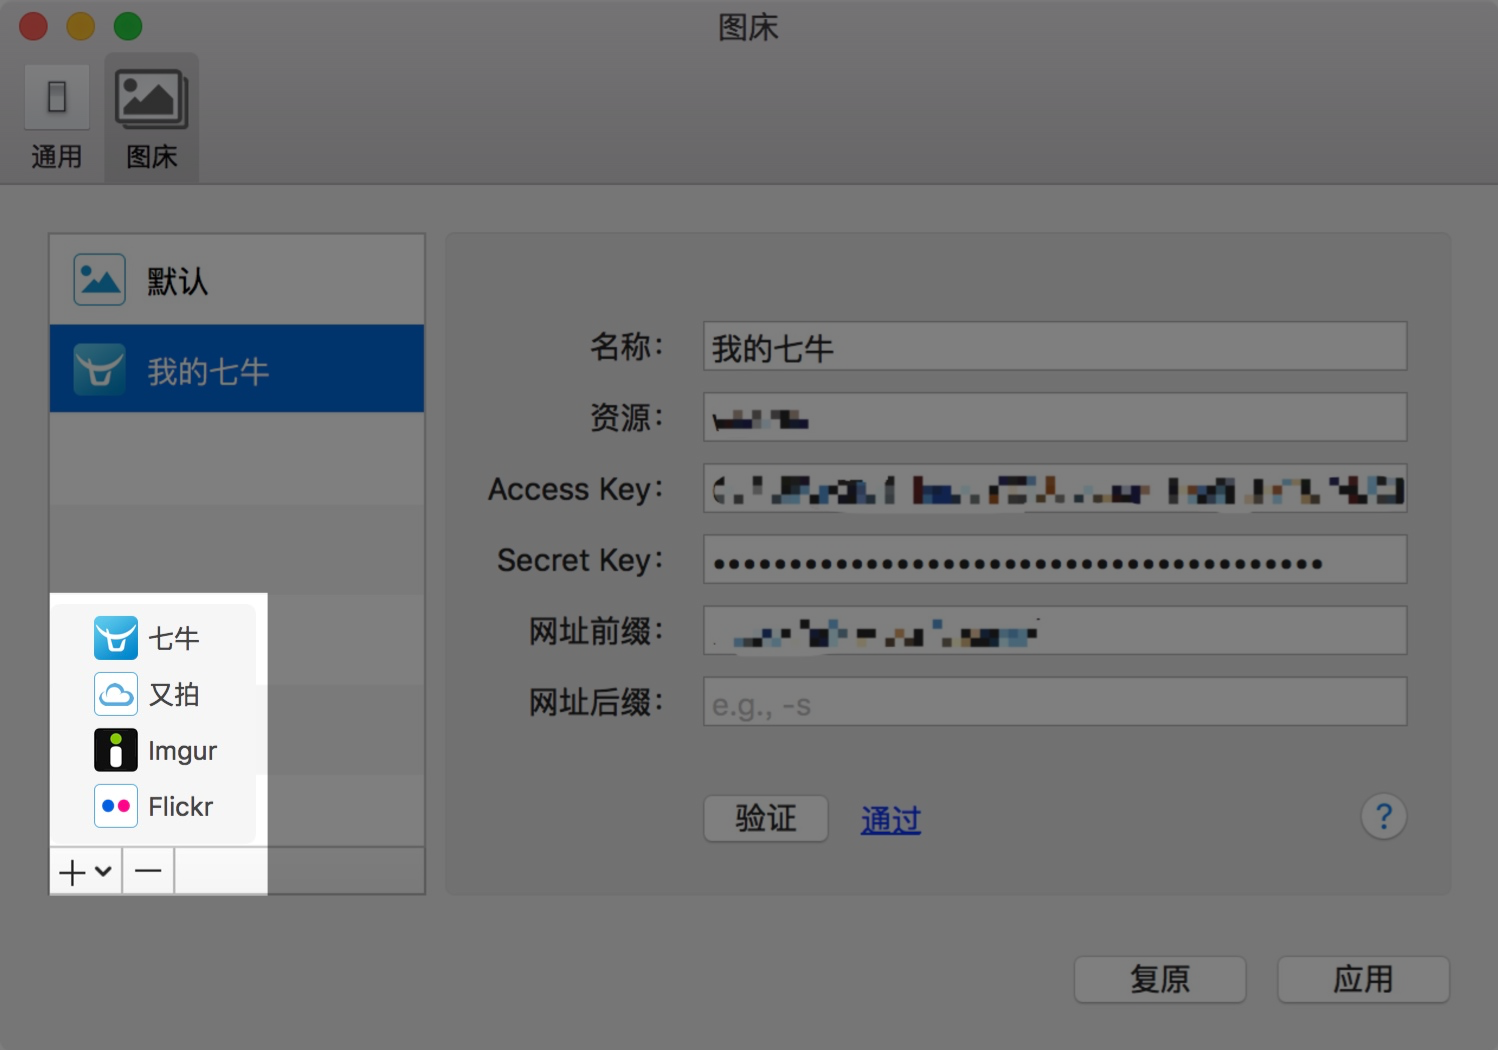Focus the Access Key field
The width and height of the screenshot is (1498, 1050).
click(x=1054, y=489)
